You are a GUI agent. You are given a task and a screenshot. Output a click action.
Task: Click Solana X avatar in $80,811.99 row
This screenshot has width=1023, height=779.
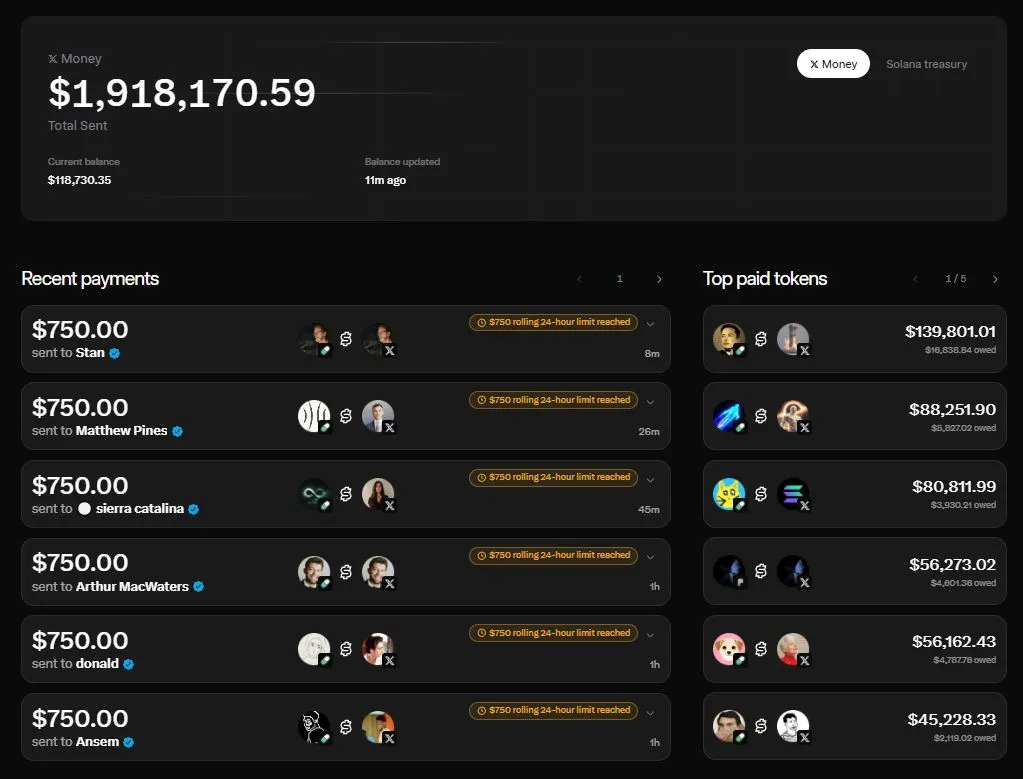(x=793, y=494)
